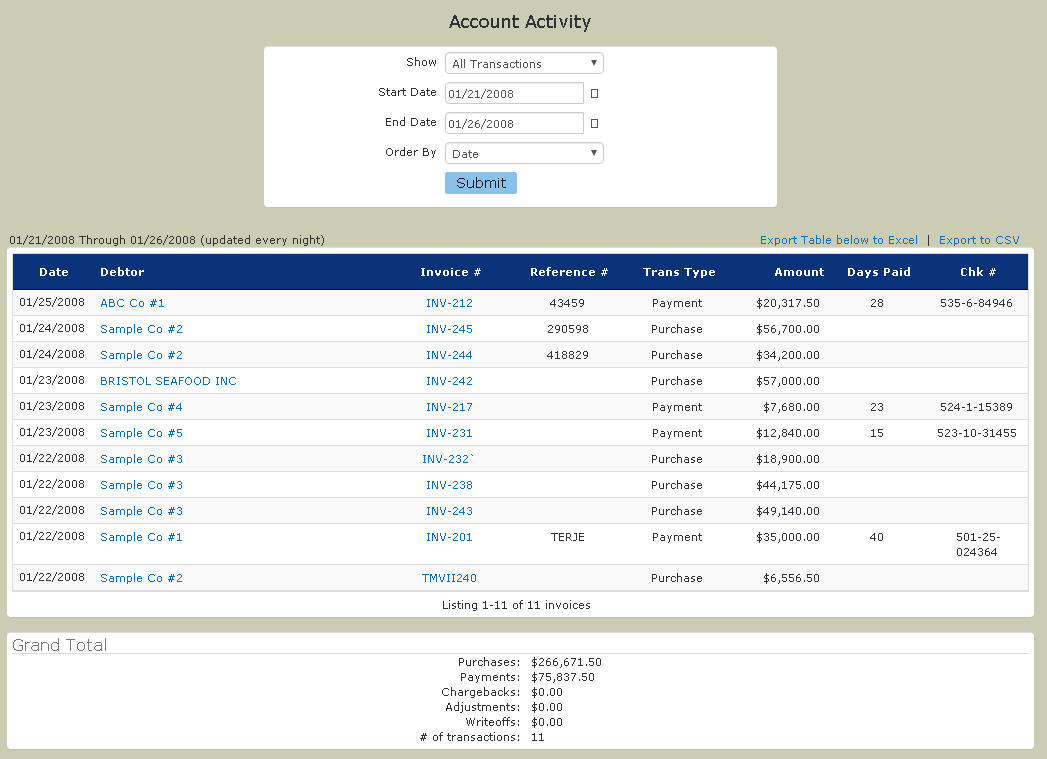
Task: Click the Date column header
Action: pyautogui.click(x=54, y=272)
